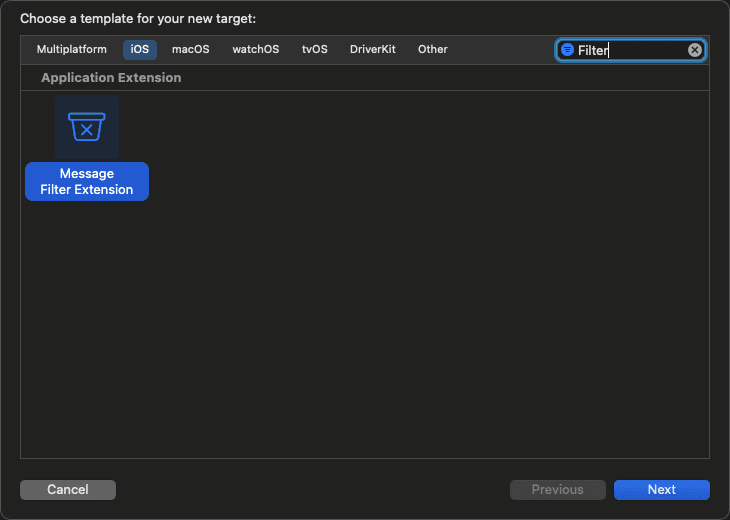Clear the Filter search text
The image size is (730, 520).
click(695, 50)
